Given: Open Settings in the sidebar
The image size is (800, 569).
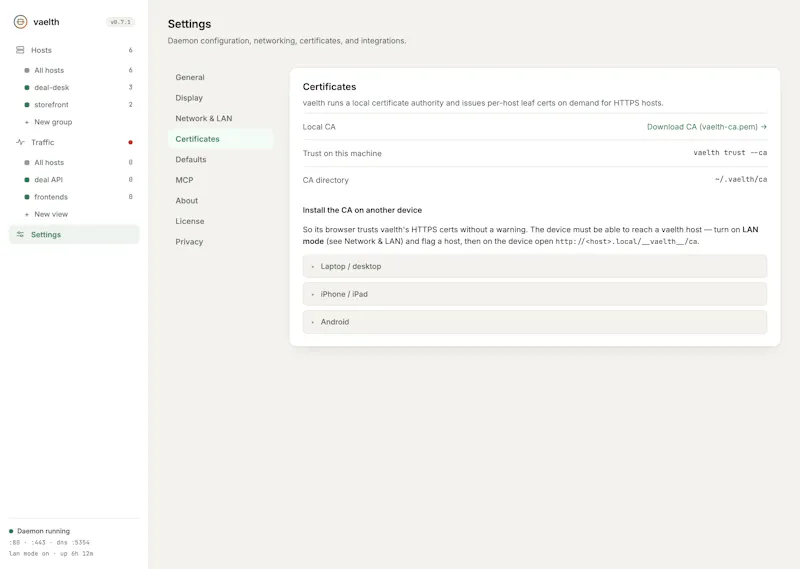Looking at the screenshot, I should 74,234.
